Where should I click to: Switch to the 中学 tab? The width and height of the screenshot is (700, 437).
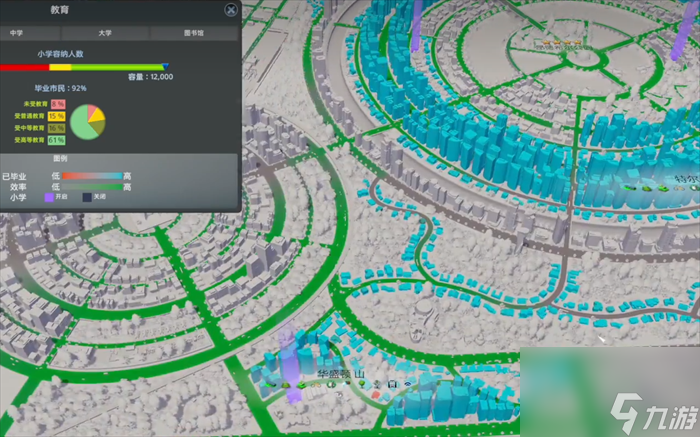[x=30, y=33]
